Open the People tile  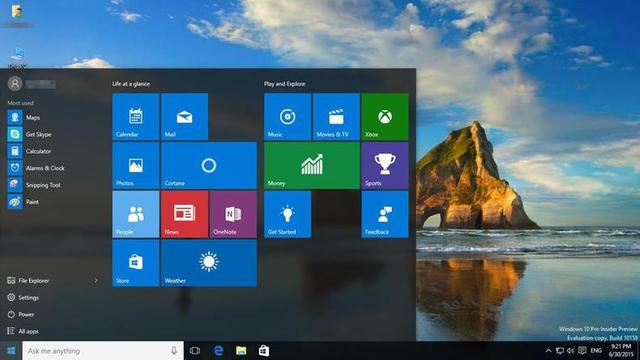click(136, 214)
